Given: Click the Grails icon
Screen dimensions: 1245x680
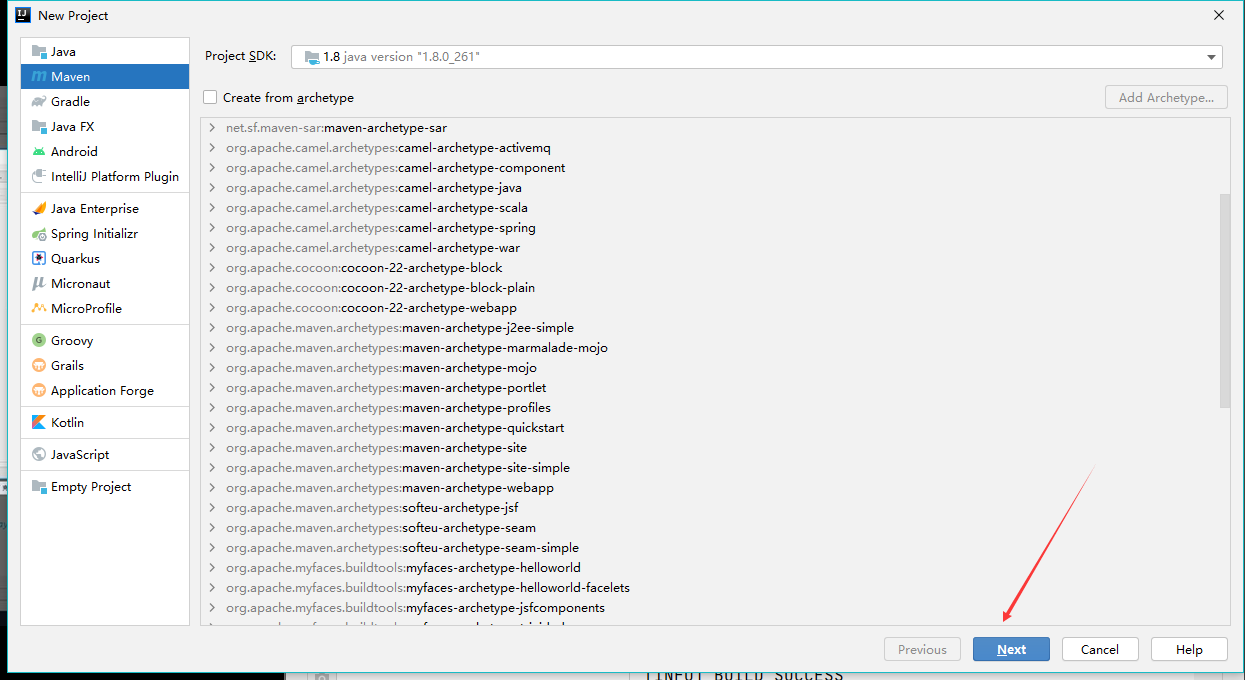Looking at the screenshot, I should point(39,365).
